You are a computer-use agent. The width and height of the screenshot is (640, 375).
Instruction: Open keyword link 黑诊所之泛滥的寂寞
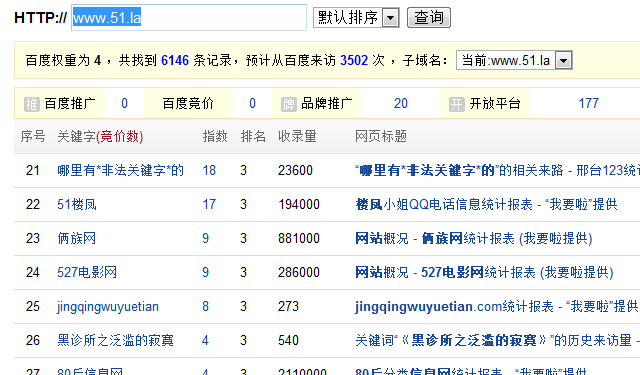click(x=115, y=340)
